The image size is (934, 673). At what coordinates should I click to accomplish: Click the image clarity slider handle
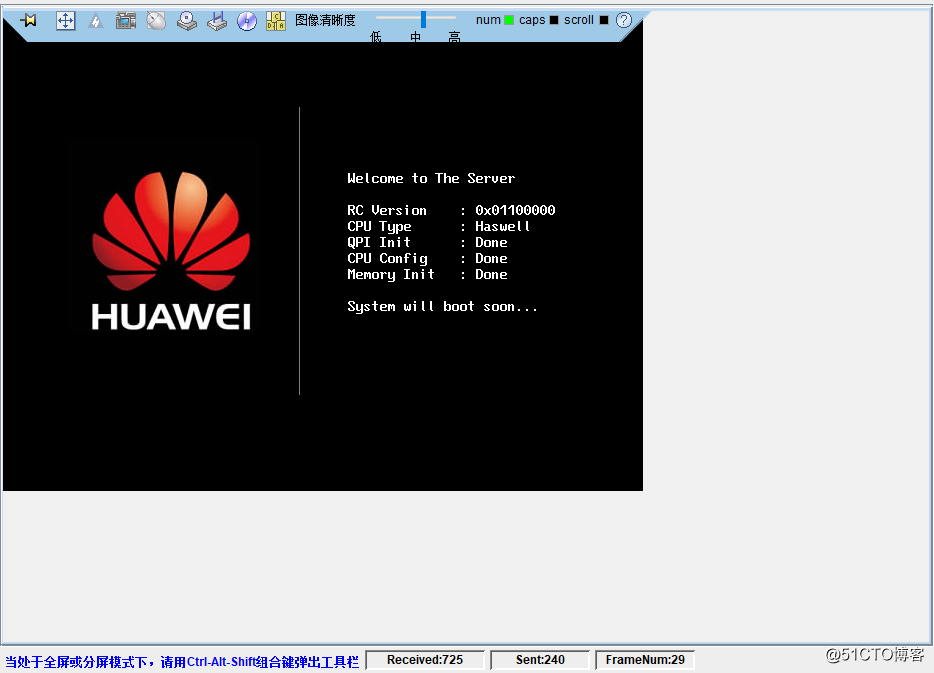423,19
